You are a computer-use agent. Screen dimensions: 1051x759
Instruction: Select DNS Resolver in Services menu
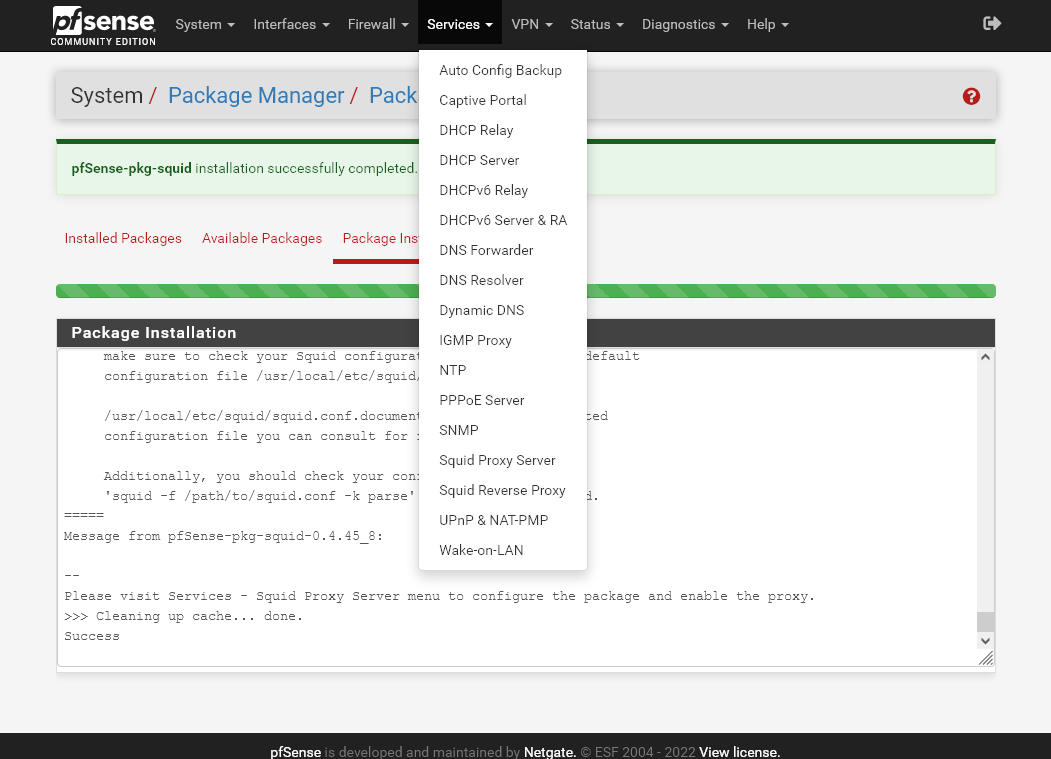click(481, 280)
